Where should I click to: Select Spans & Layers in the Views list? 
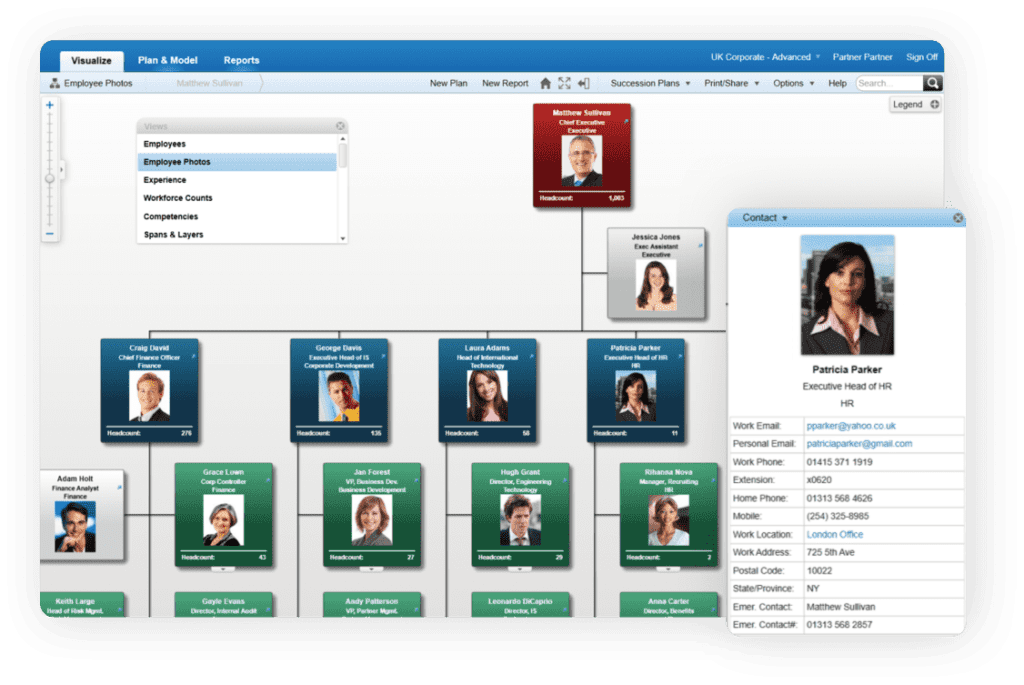[x=237, y=234]
